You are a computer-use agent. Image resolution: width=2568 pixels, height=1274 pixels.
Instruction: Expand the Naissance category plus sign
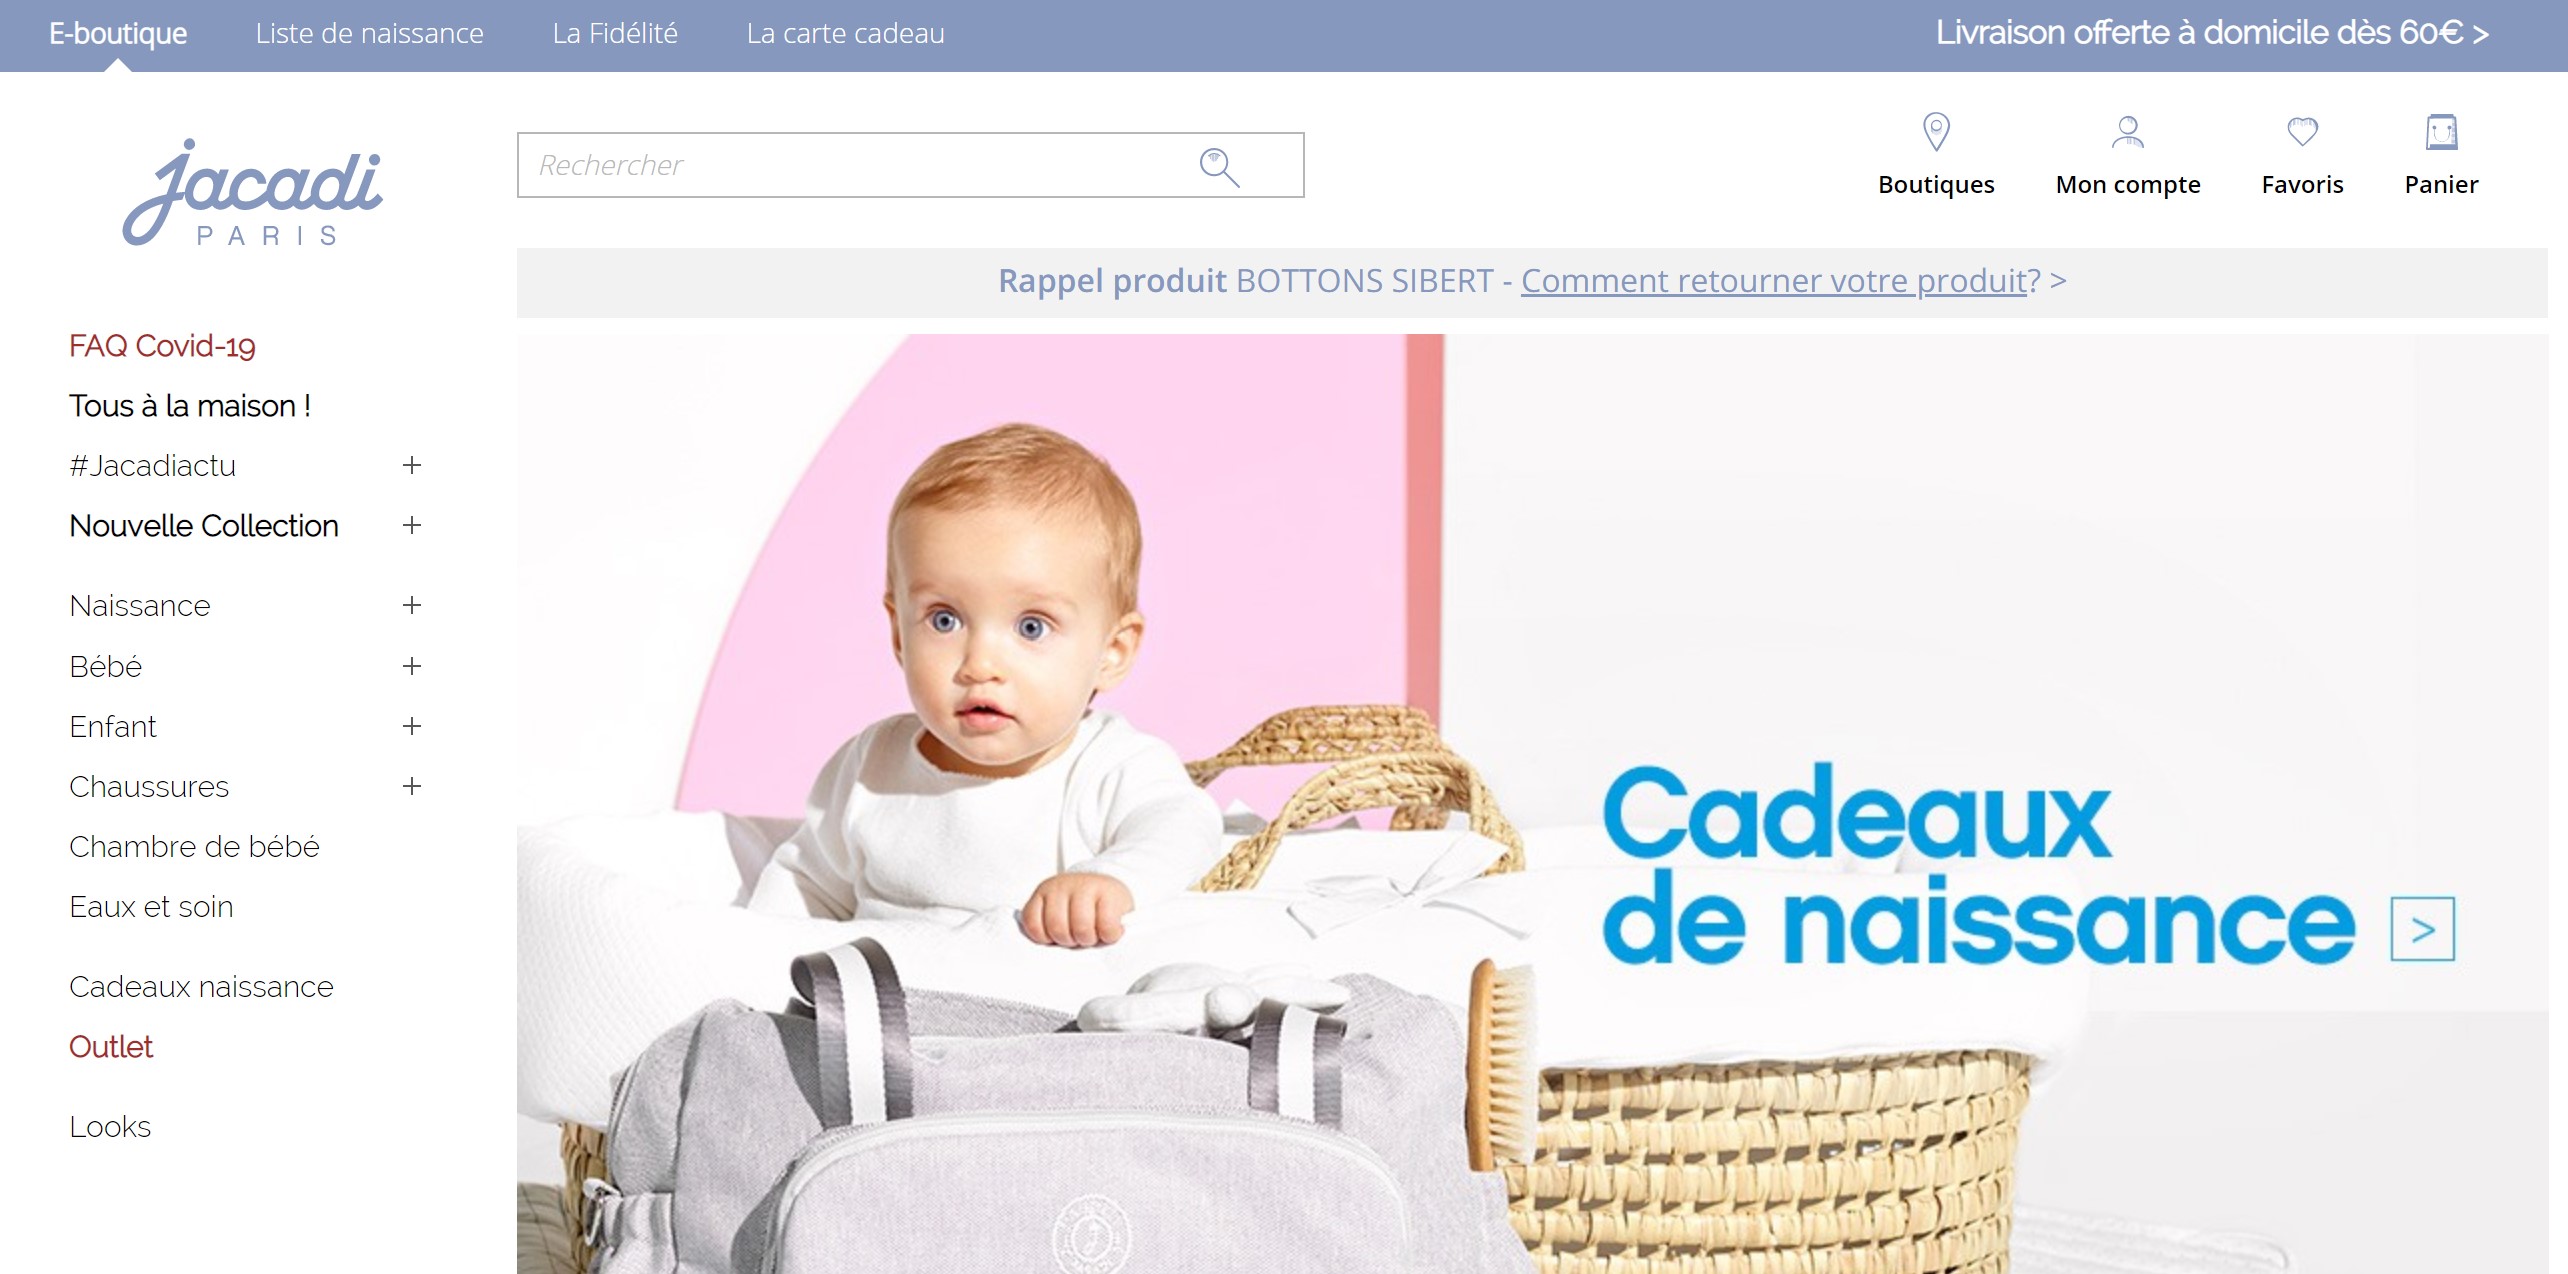[x=411, y=605]
